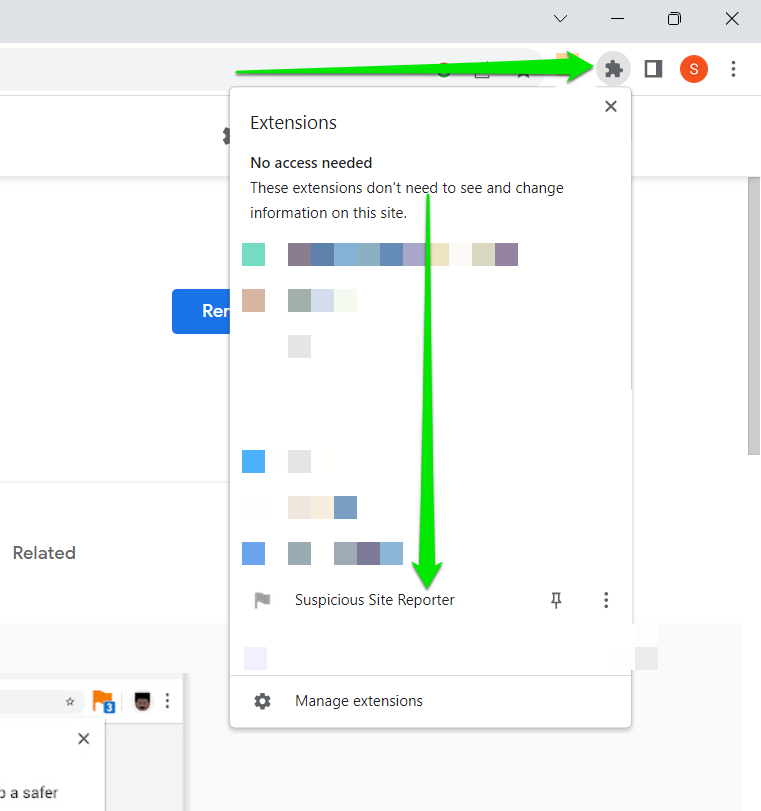Screen dimensions: 761x811
Task: Click the blue button behind the popup
Action: click(201, 311)
